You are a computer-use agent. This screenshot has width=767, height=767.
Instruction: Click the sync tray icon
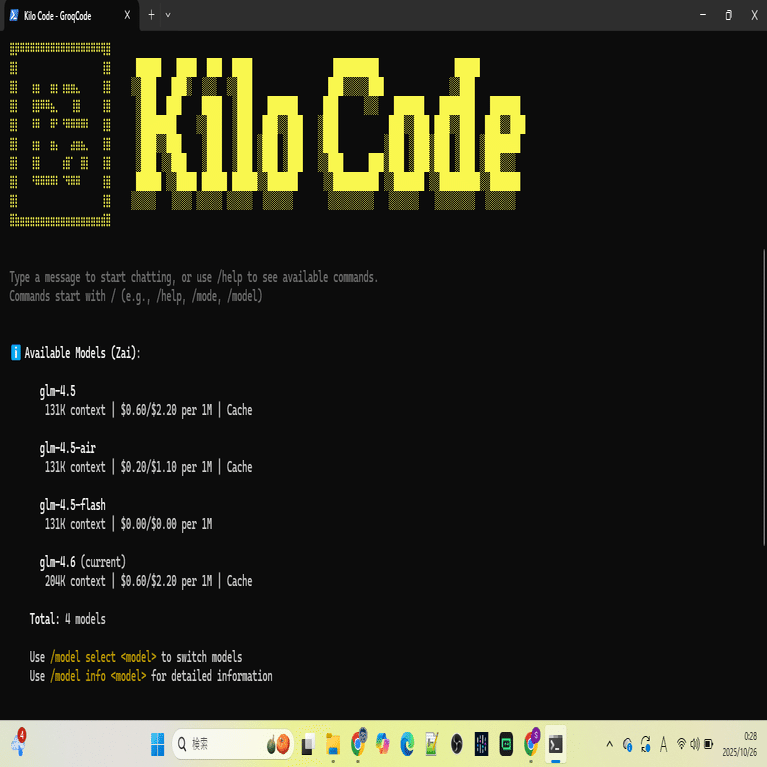tap(646, 744)
